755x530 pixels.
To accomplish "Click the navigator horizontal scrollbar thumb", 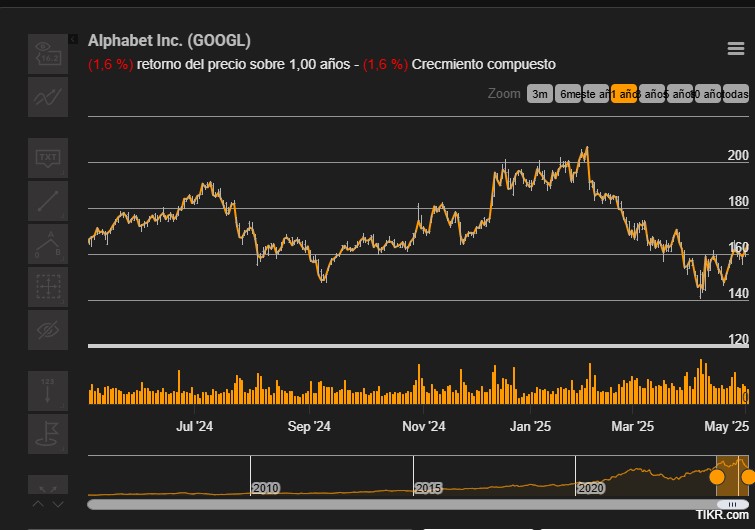I will coord(736,504).
